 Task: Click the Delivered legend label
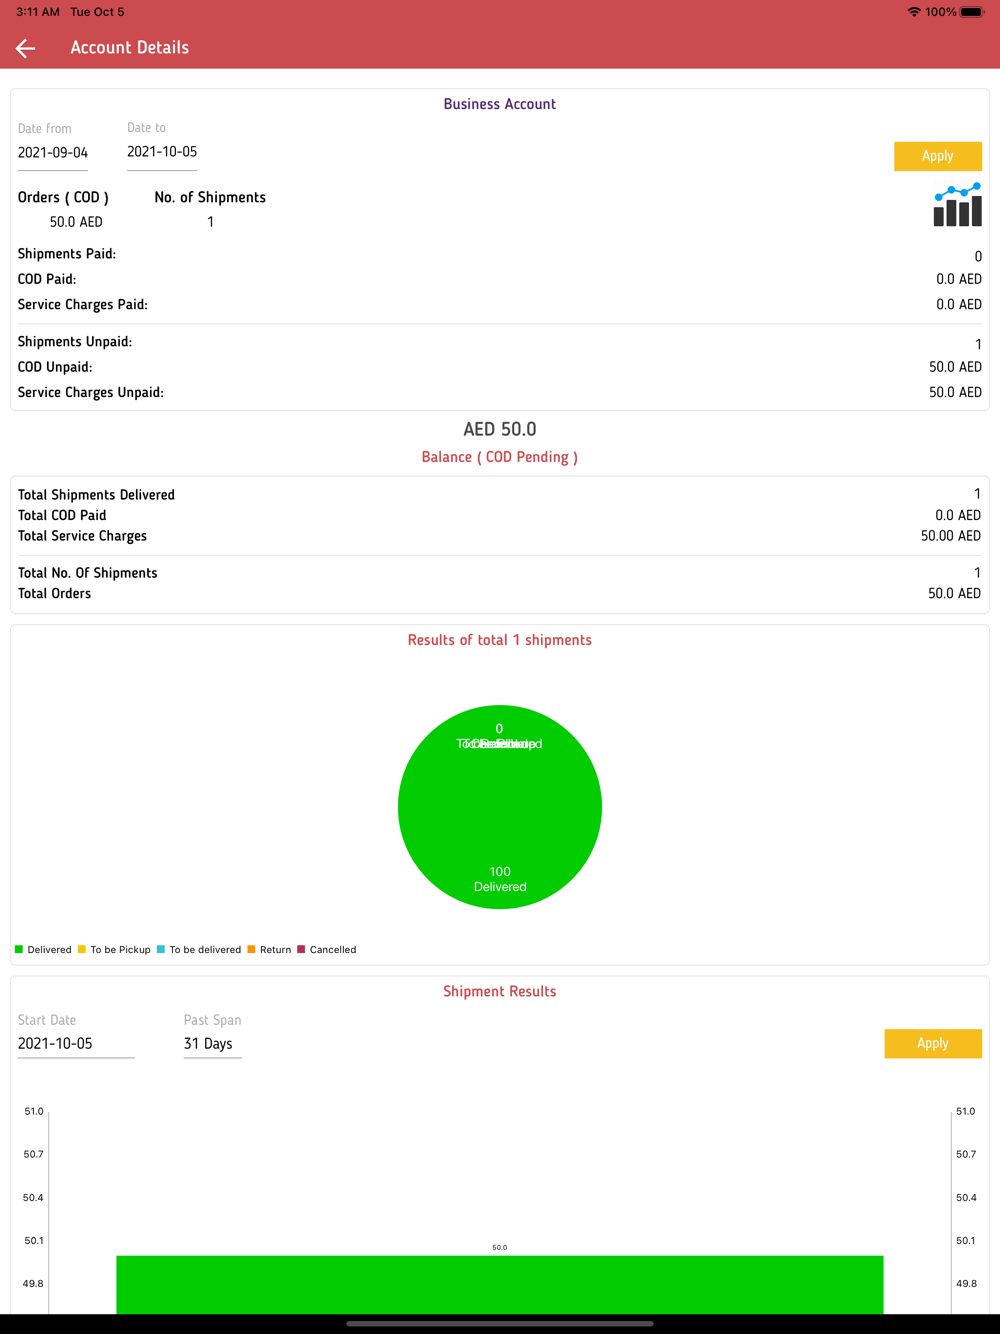click(x=49, y=950)
